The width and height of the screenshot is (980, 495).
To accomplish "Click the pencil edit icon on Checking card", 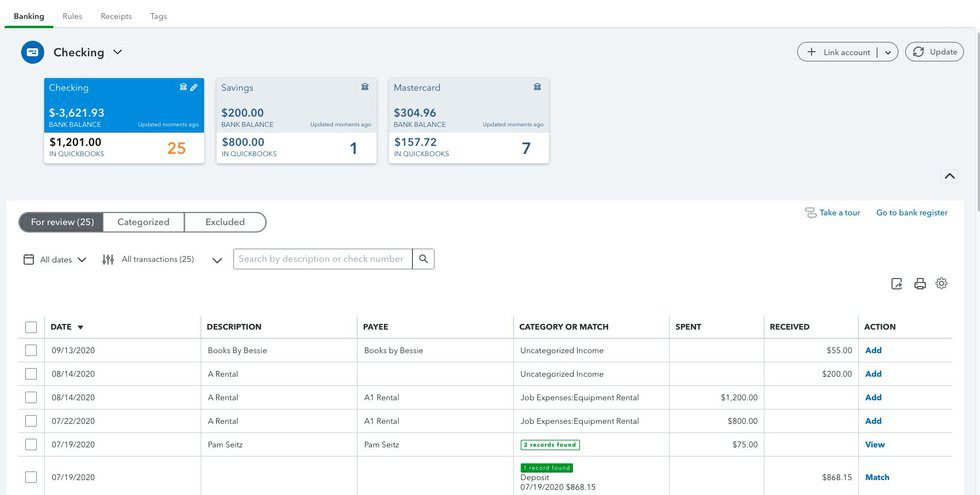I will pyautogui.click(x=194, y=88).
